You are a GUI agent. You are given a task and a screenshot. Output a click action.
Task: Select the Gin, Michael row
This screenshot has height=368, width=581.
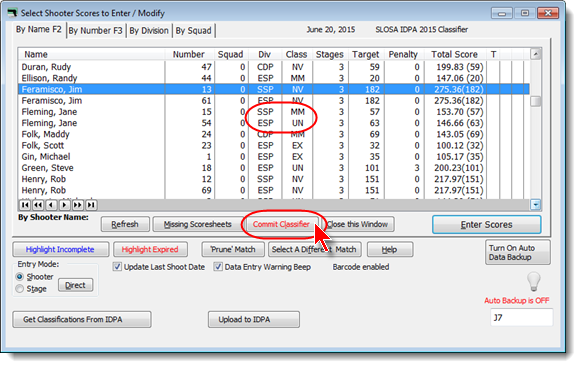click(274, 157)
